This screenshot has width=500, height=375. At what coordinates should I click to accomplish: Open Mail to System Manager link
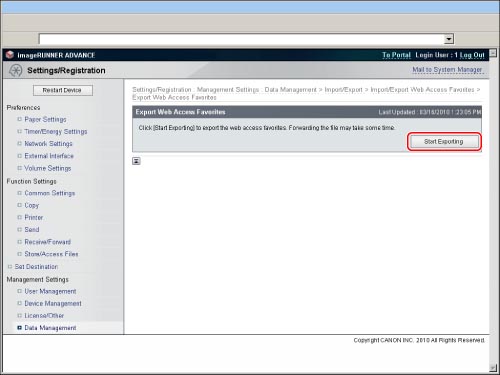(447, 70)
